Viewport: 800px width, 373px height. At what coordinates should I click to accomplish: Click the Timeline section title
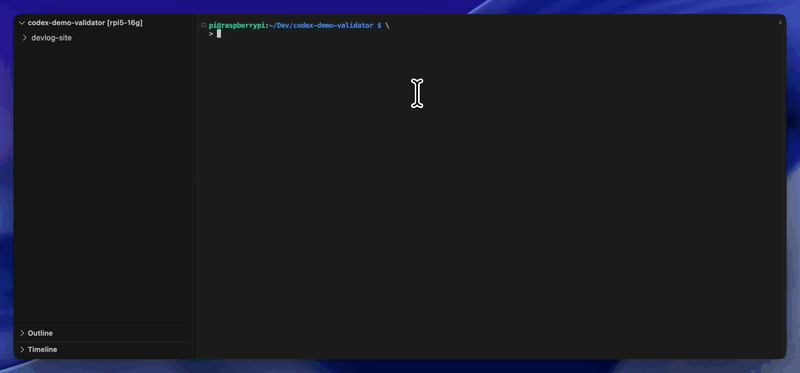42,350
